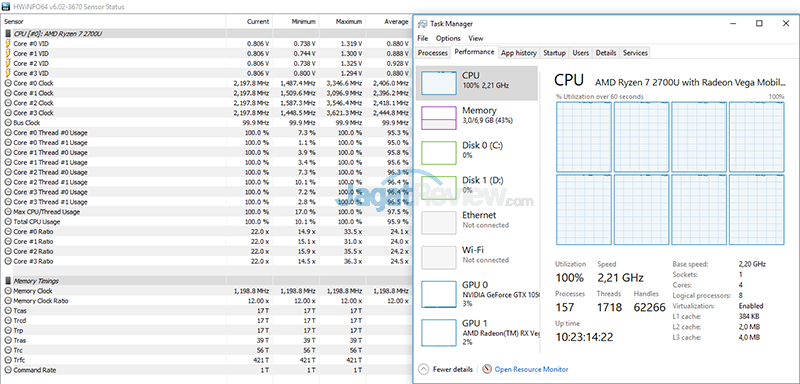800x384 pixels.
Task: Maximize the Task Manager window
Action: click(759, 23)
